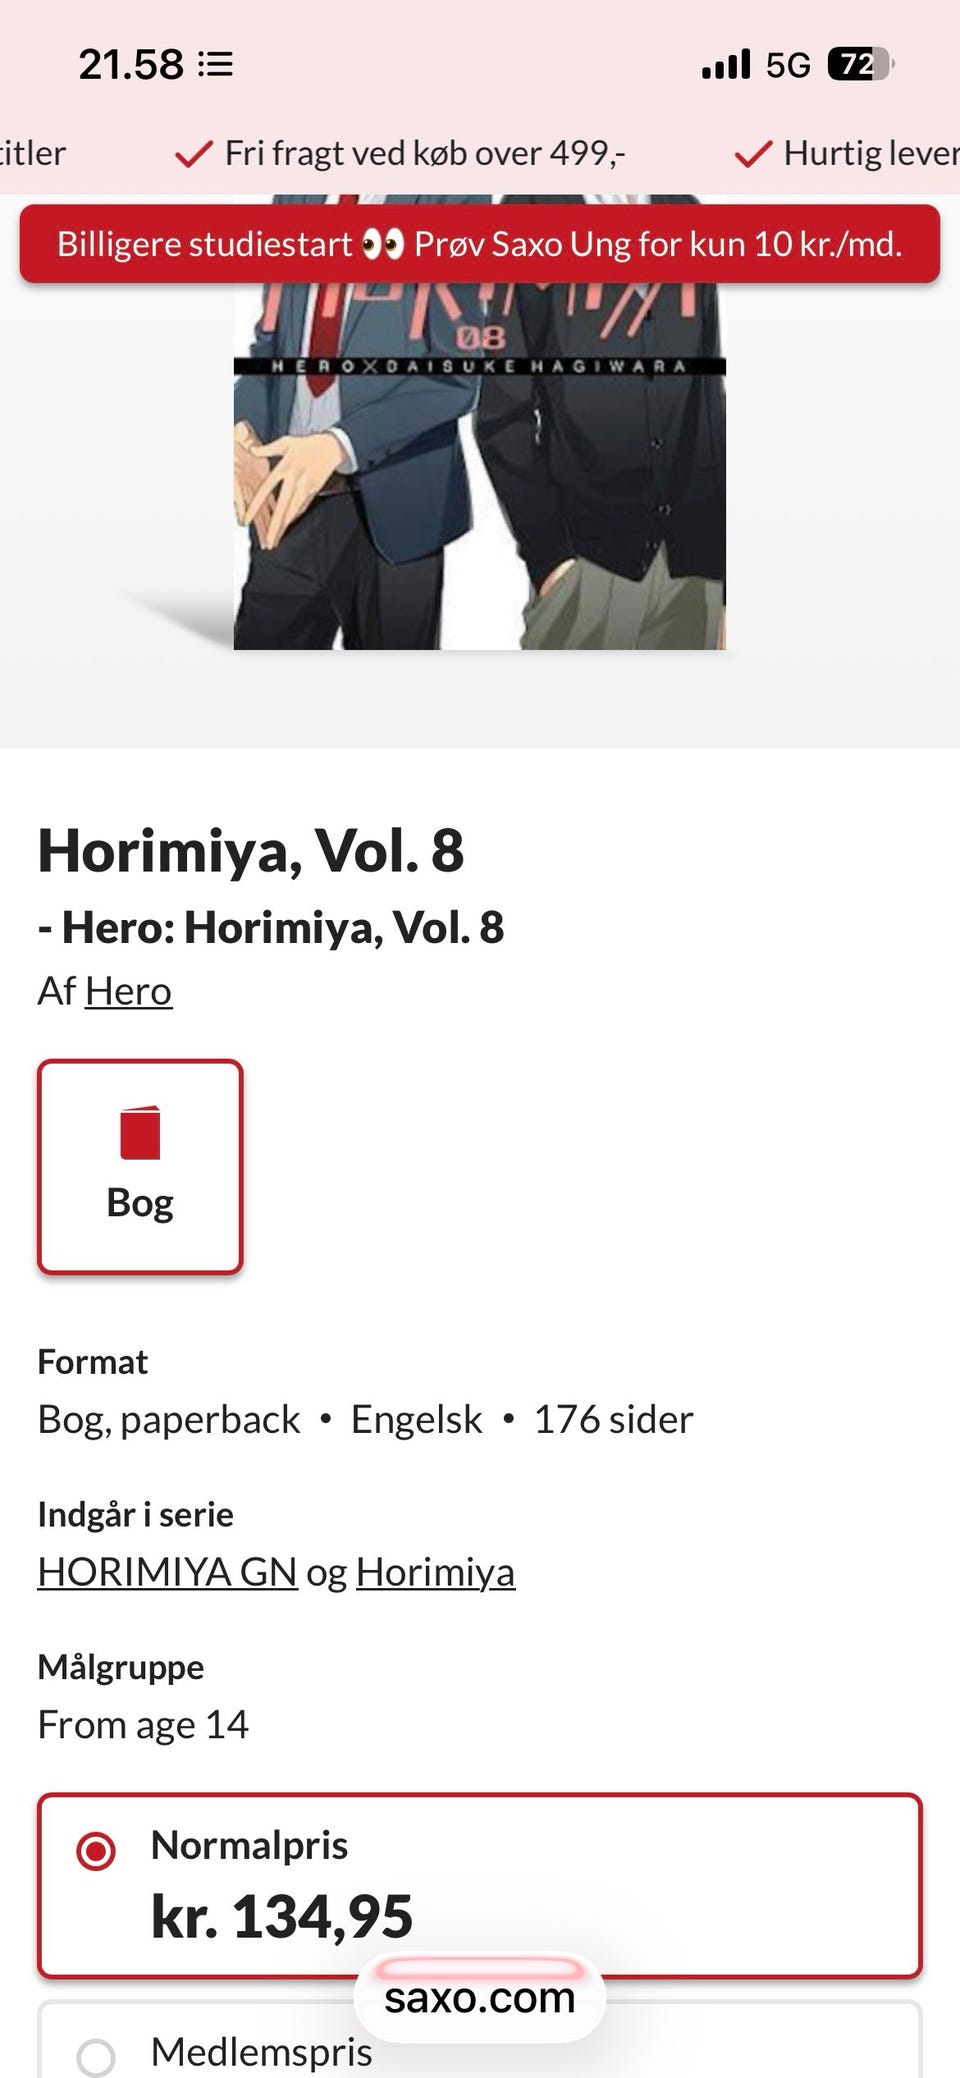Choose the Bog format option
This screenshot has width=960, height=2078.
140,1166
